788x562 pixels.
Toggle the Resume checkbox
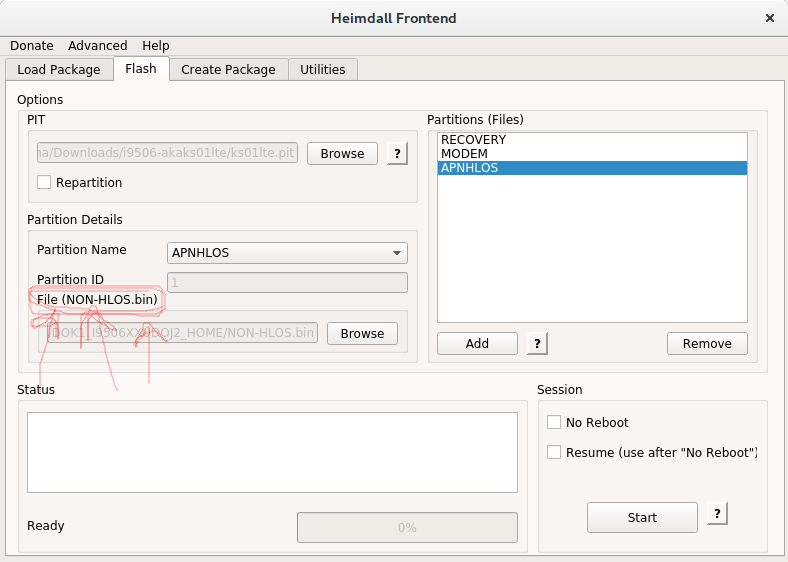554,452
